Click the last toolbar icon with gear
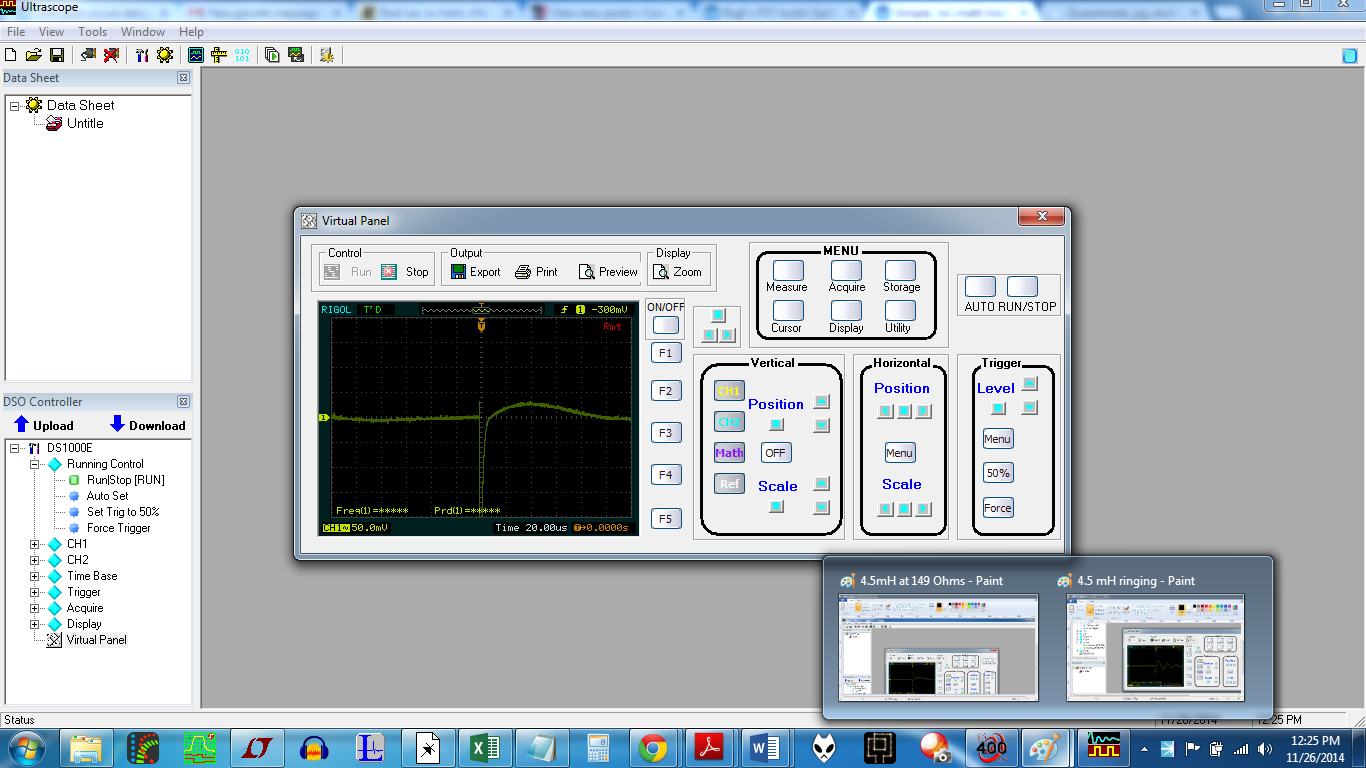The height and width of the screenshot is (768, 1366). click(x=327, y=55)
